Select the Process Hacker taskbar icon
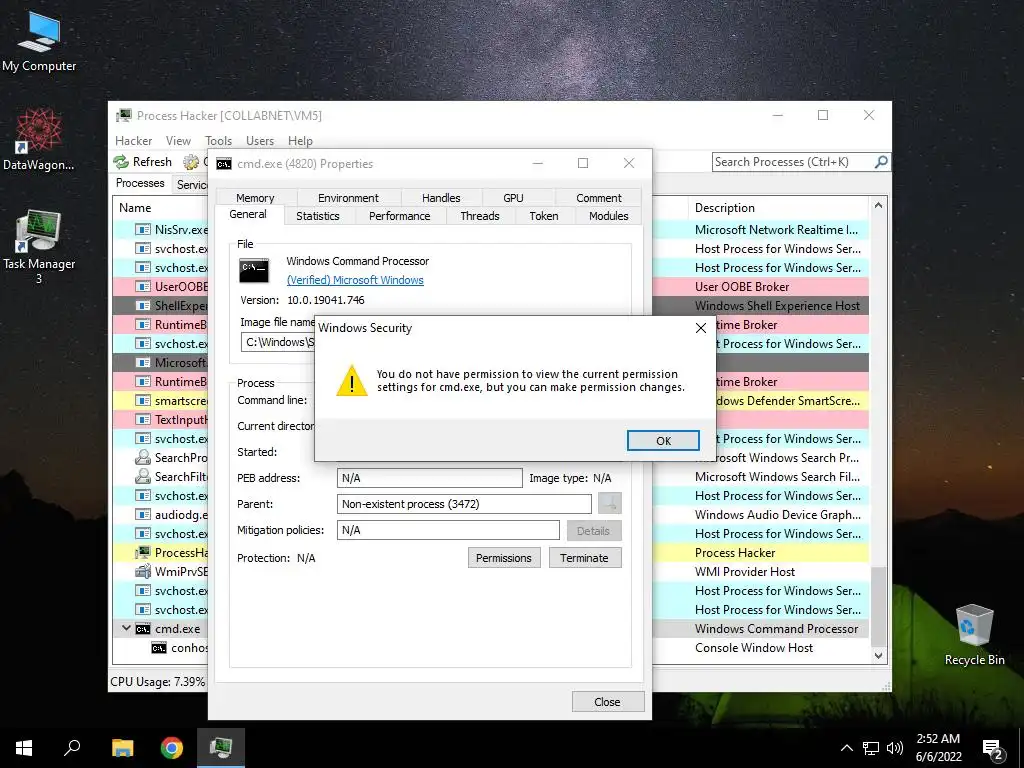The height and width of the screenshot is (768, 1024). 221,748
